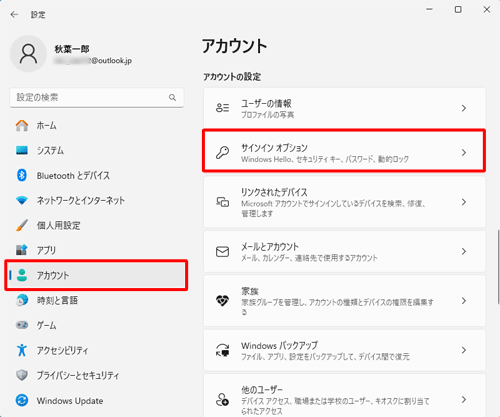Click the network Wi-Fi icon
Image resolution: width=500 pixels, height=417 pixels.
tap(22, 200)
